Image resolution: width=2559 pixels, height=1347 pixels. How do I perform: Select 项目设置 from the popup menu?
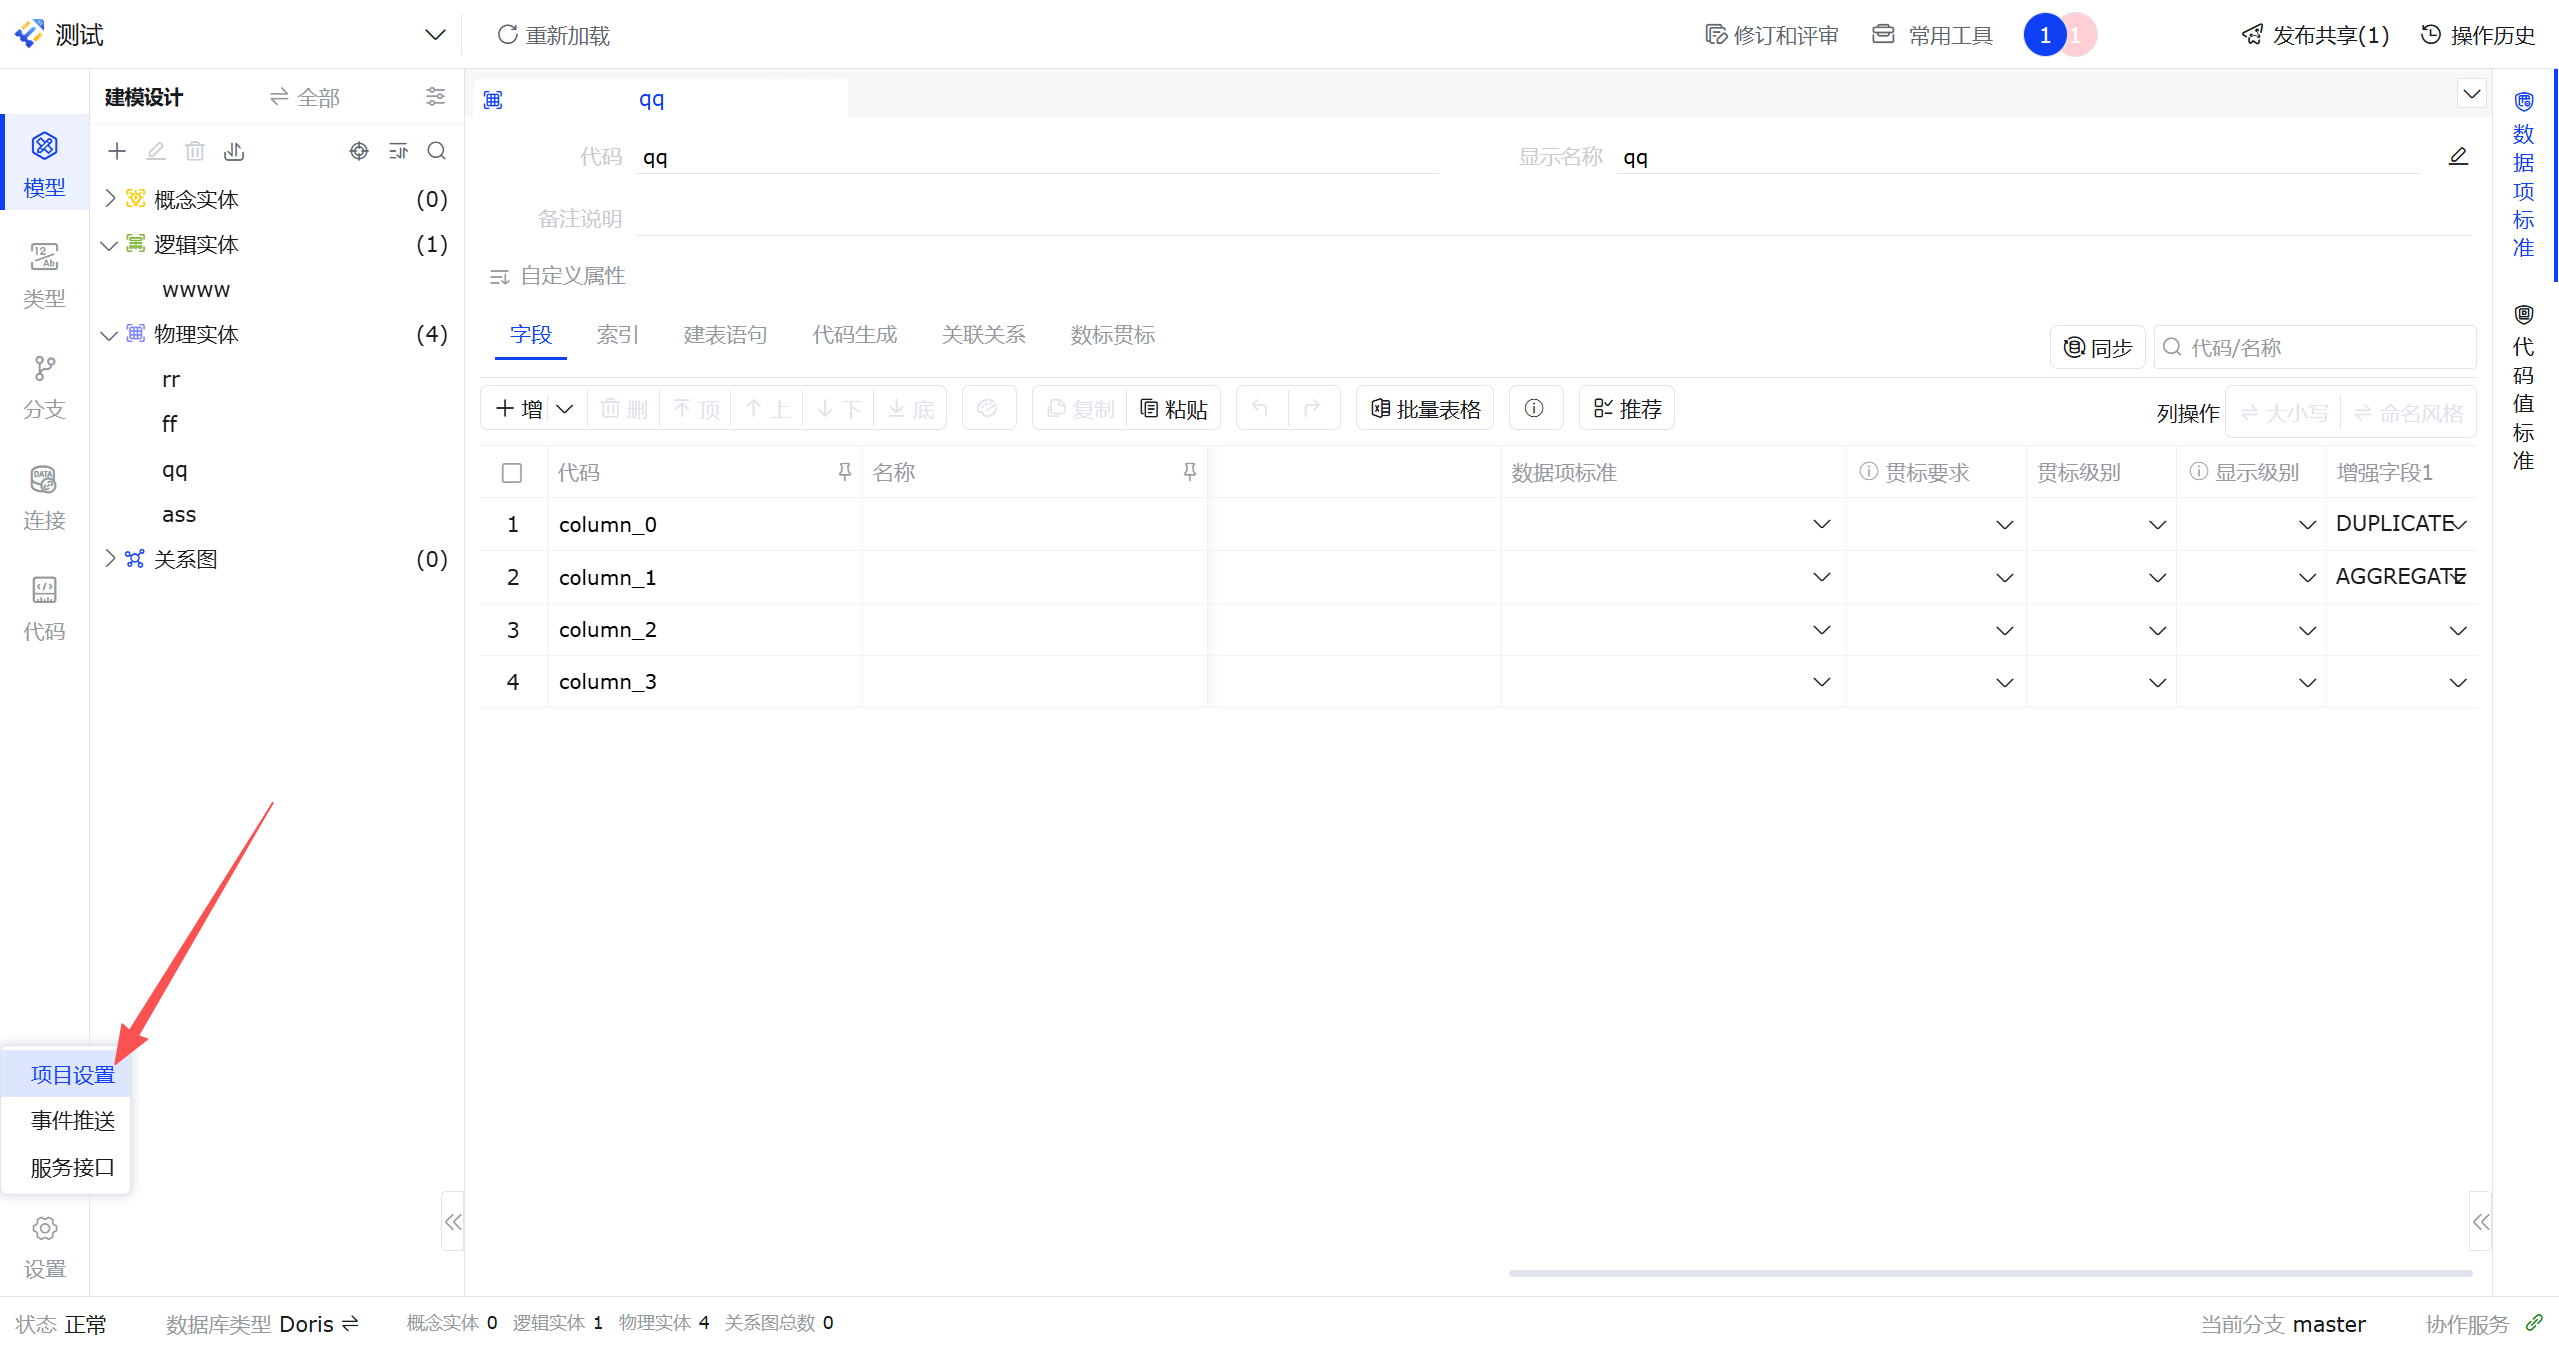[x=72, y=1075]
